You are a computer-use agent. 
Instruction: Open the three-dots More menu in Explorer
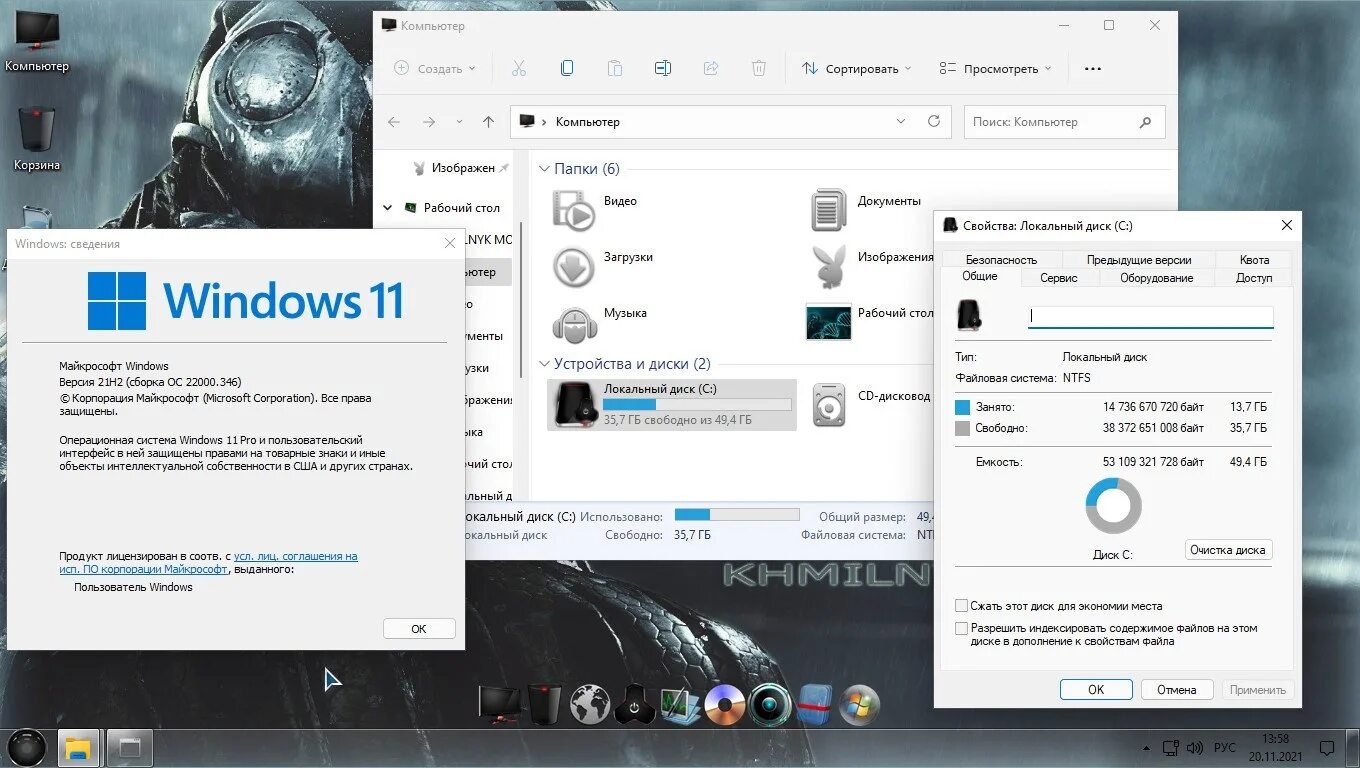pos(1093,69)
